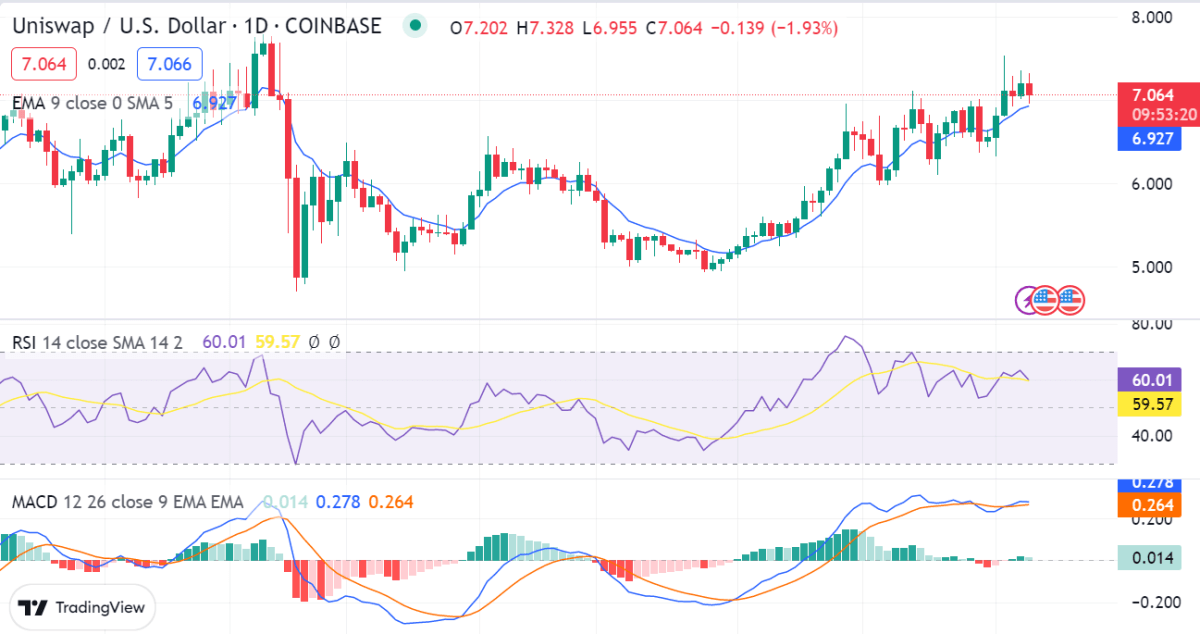
Task: Click the blue 6.927 EMA legend value
Action: (214, 102)
